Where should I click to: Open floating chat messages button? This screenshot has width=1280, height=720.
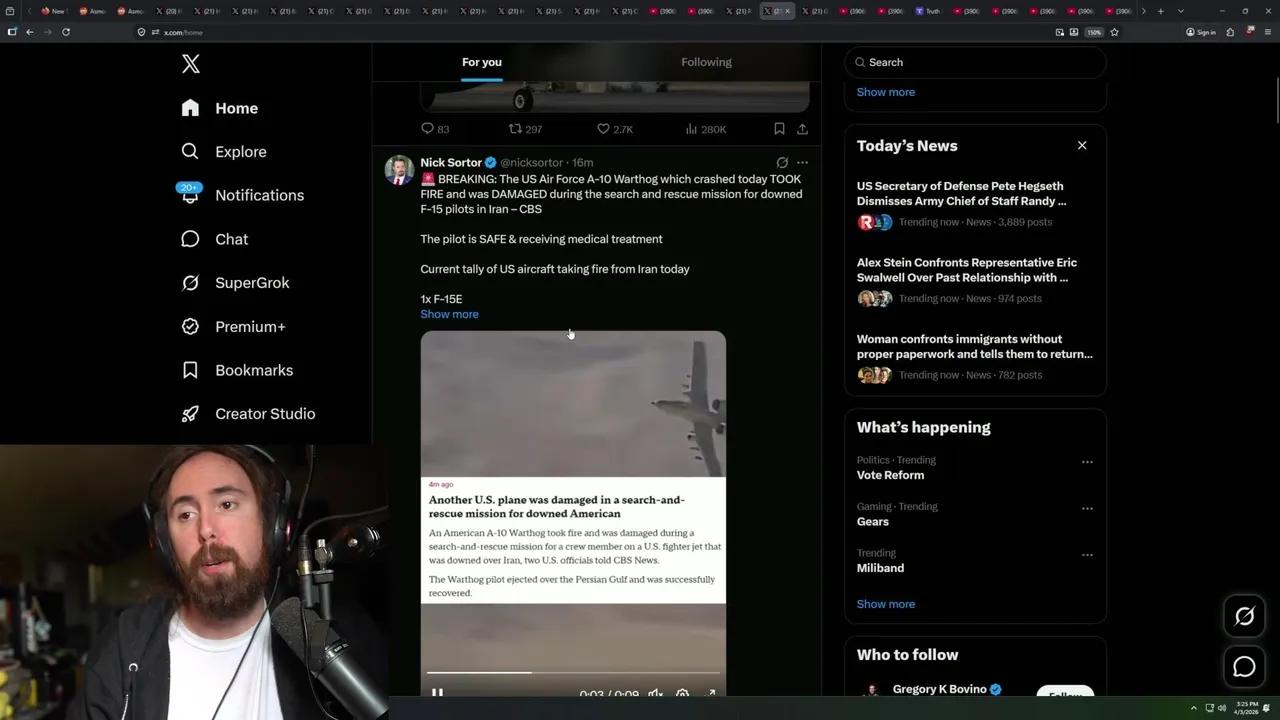[x=1244, y=667]
